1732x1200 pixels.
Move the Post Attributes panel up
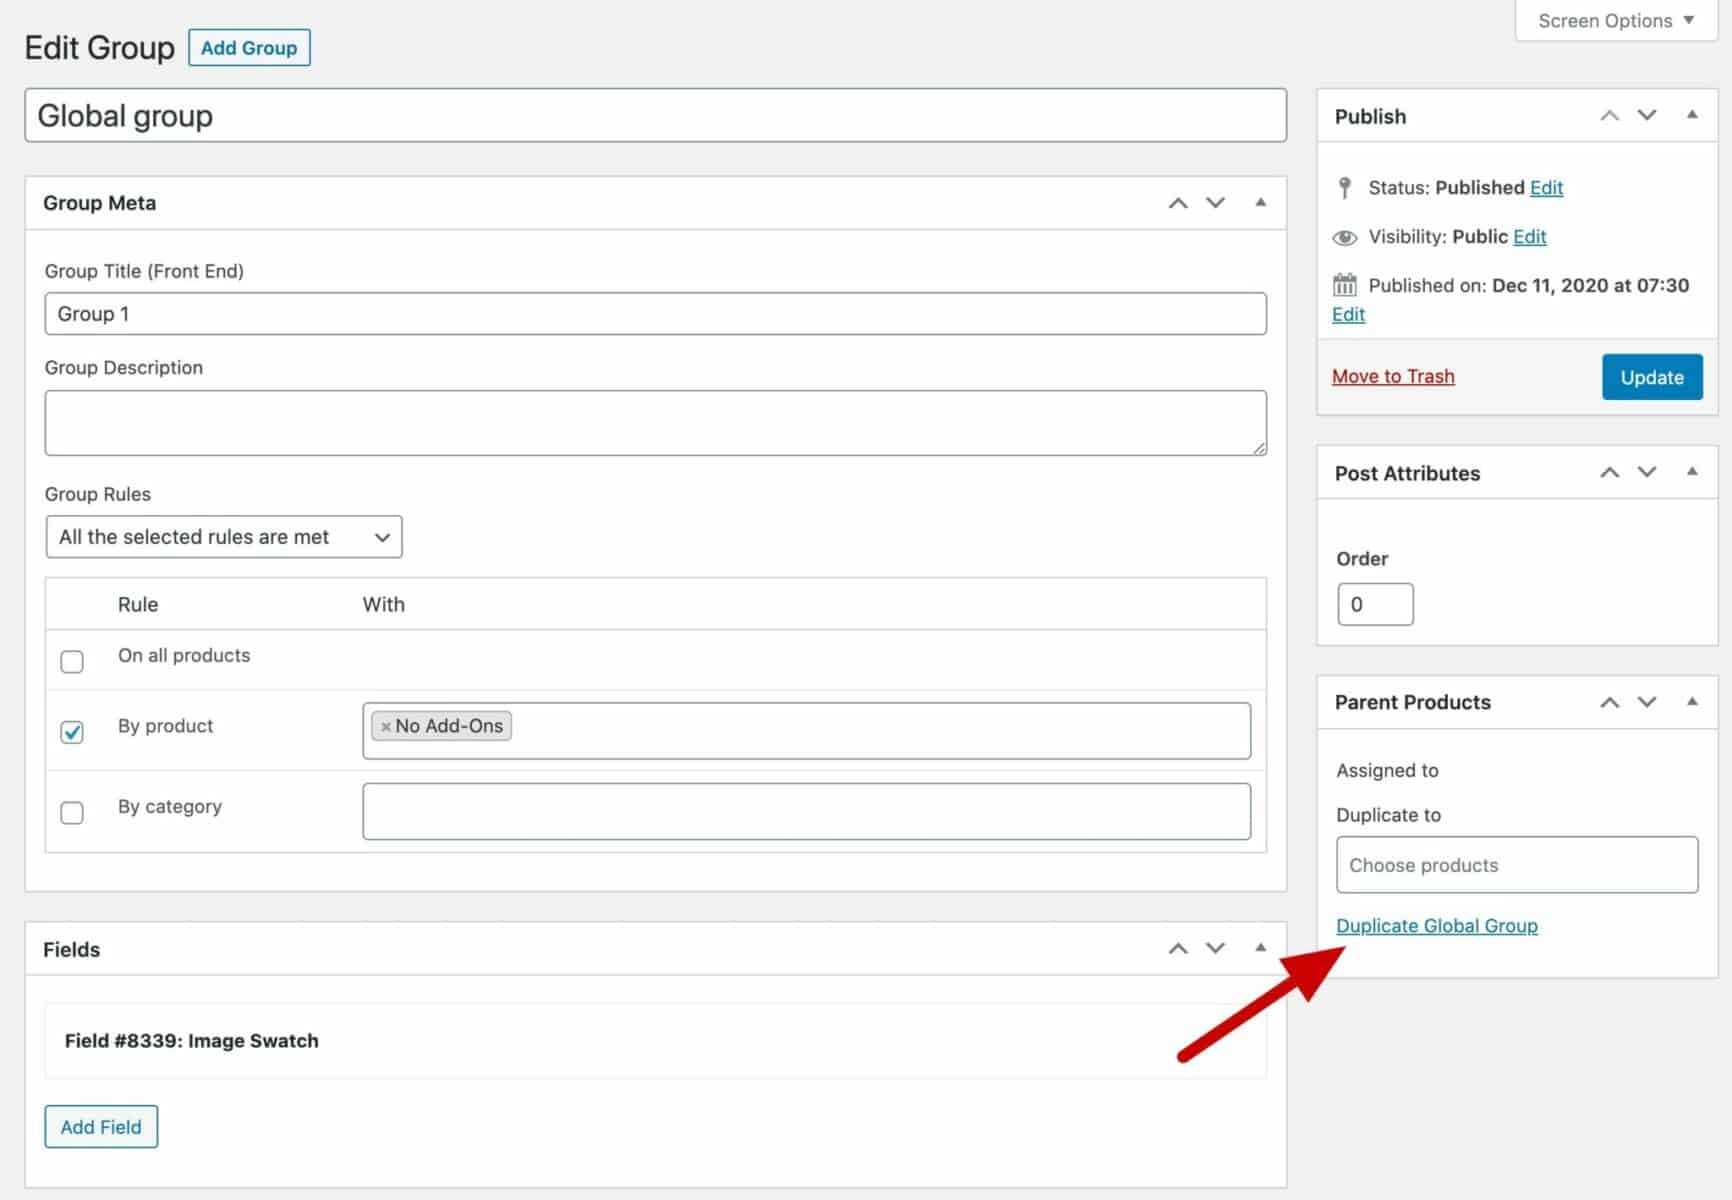coord(1609,472)
